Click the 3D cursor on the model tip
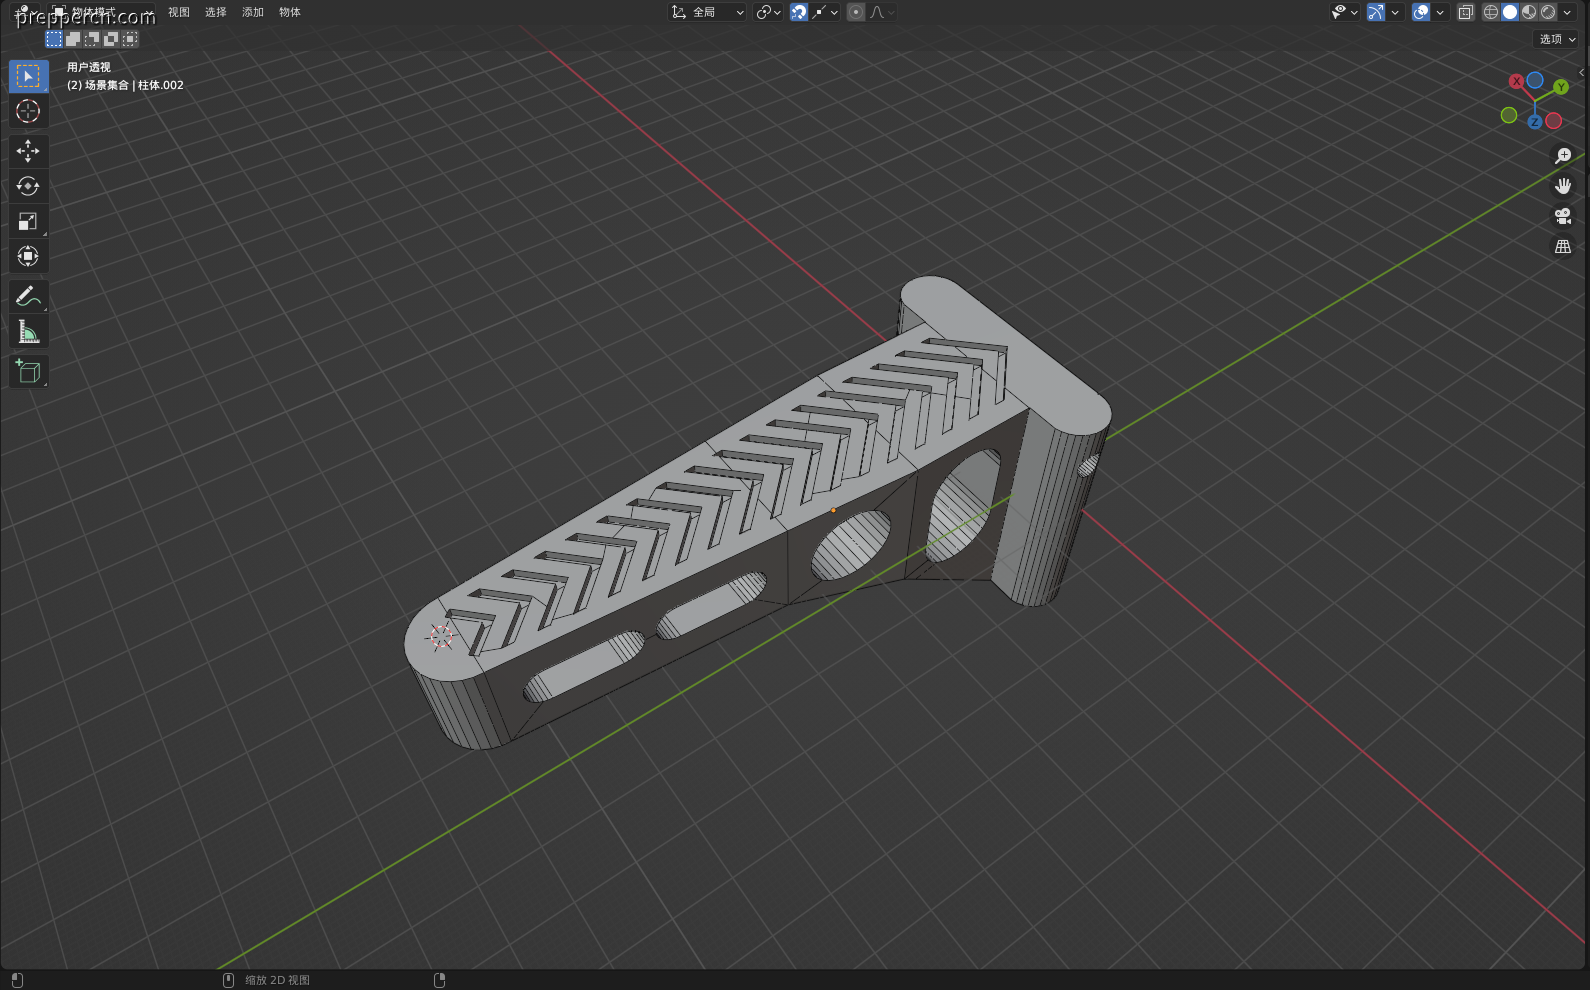This screenshot has width=1590, height=990. (440, 637)
